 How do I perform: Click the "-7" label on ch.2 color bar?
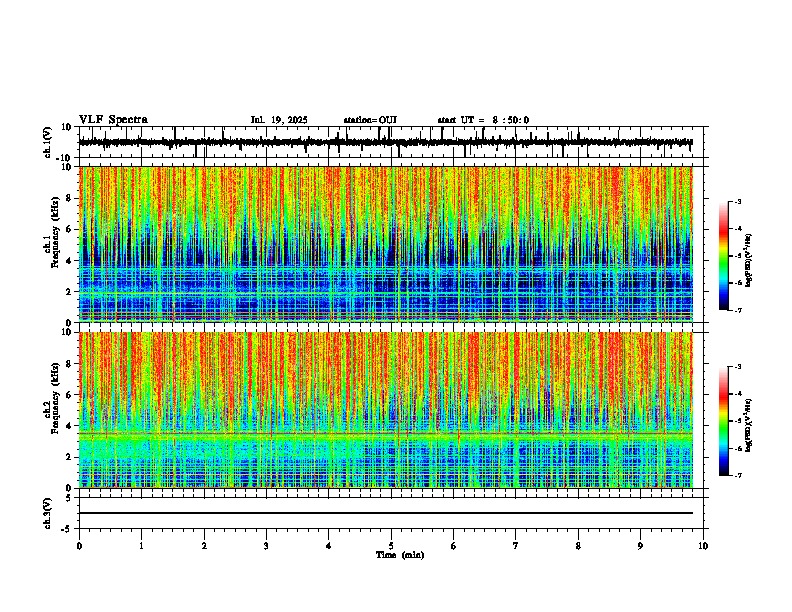pyautogui.click(x=738, y=475)
